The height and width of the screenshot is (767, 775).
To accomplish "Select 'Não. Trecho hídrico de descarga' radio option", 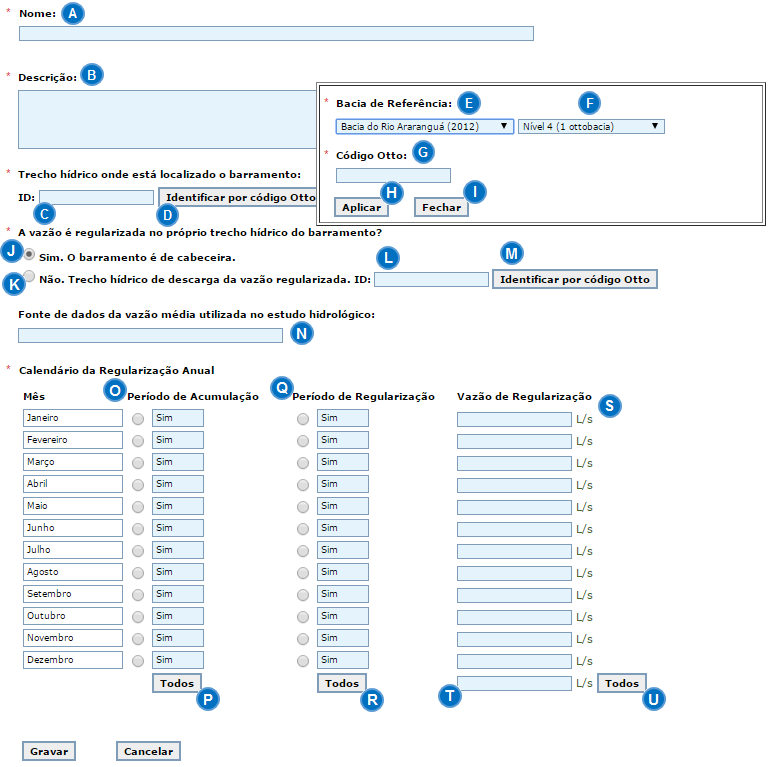I will point(30,277).
